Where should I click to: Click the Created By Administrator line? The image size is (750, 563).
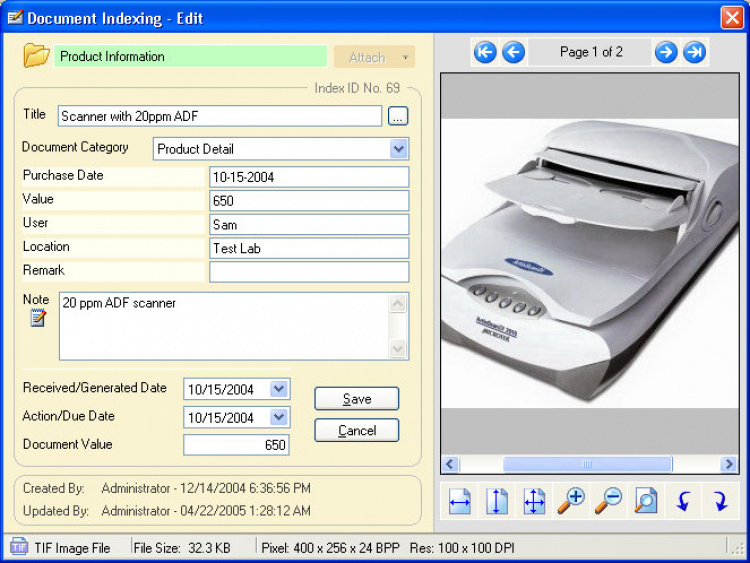[x=167, y=488]
